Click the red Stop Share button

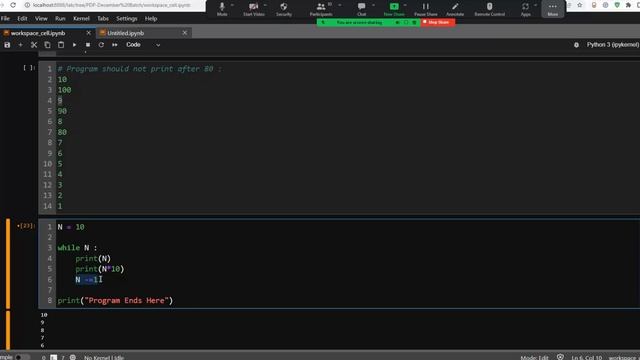pyautogui.click(x=438, y=22)
